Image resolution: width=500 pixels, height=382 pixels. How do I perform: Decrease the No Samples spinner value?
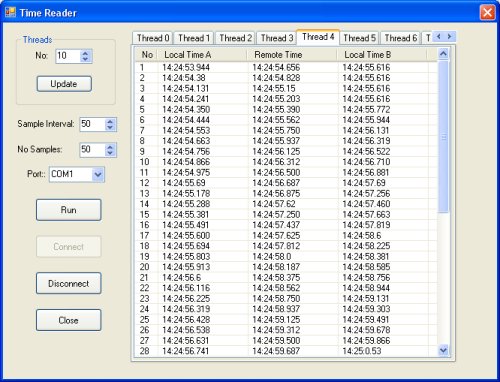pos(110,153)
